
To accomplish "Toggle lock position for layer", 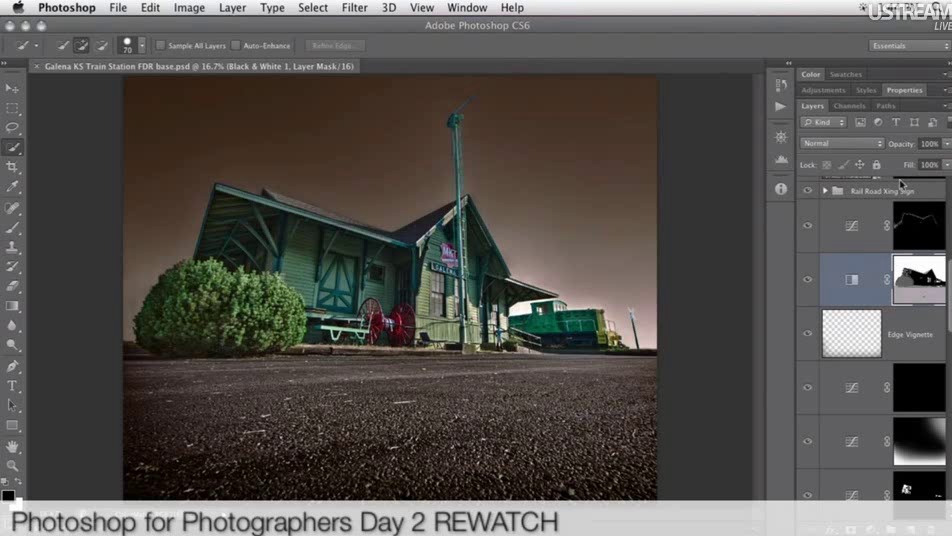I will point(860,165).
